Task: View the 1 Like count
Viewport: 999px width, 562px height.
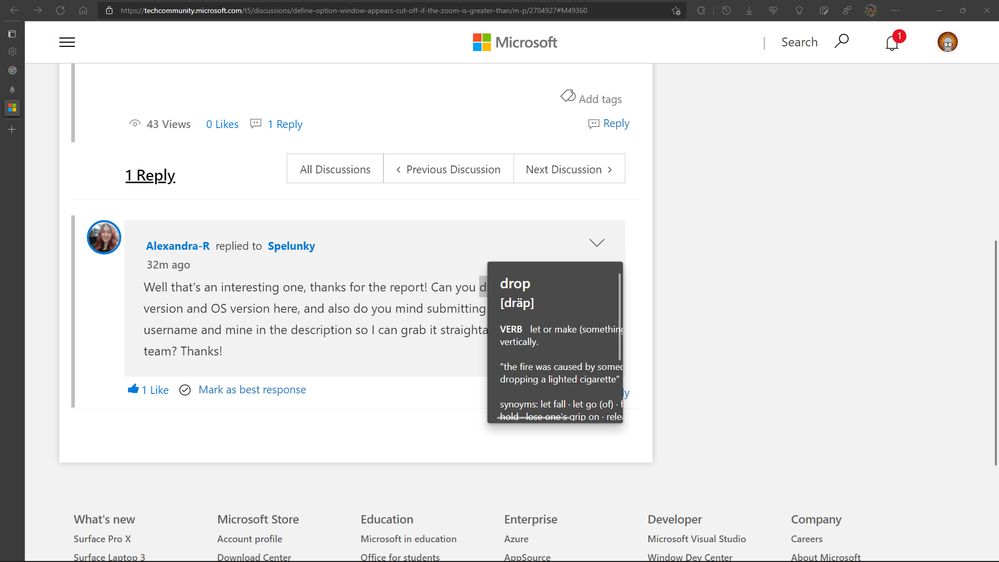Action: 155,390
